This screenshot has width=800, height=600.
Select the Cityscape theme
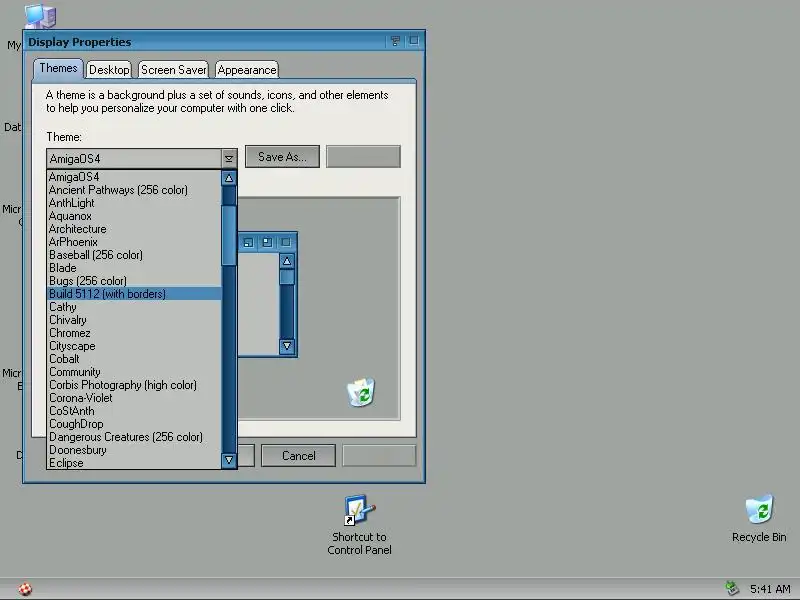click(134, 346)
